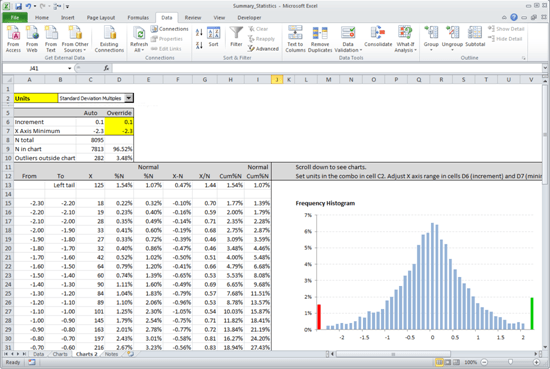Open connection Properties command
Image resolution: width=550 pixels, height=369 pixels.
coord(167,39)
